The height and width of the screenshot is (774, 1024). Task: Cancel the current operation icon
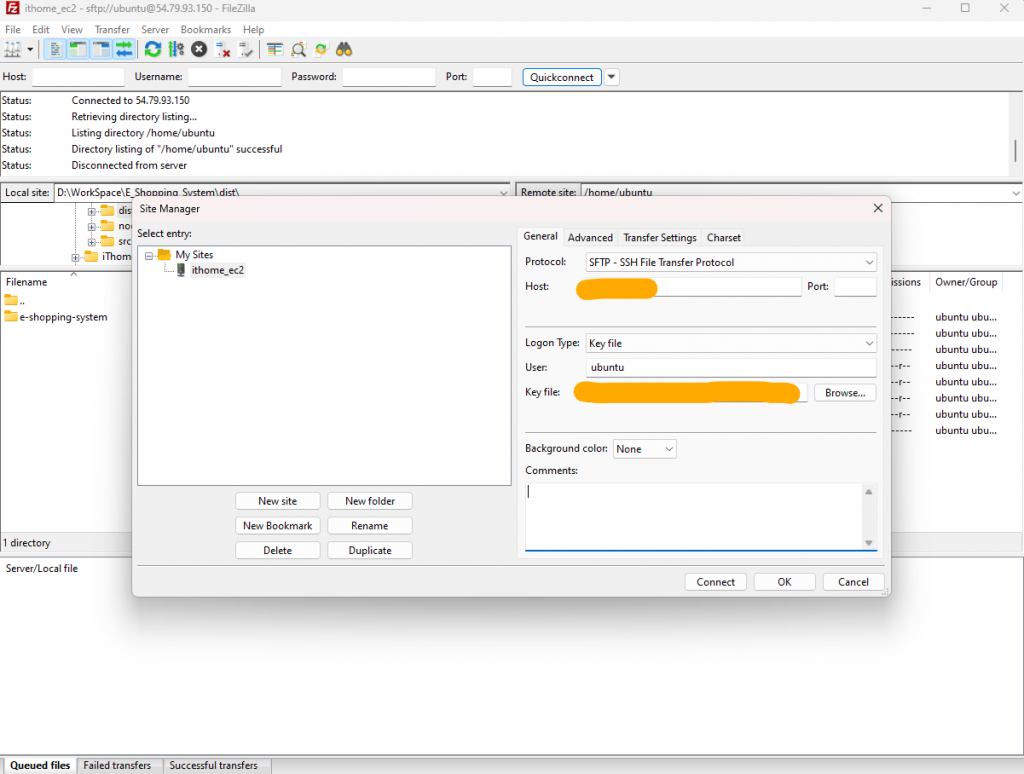(x=199, y=50)
